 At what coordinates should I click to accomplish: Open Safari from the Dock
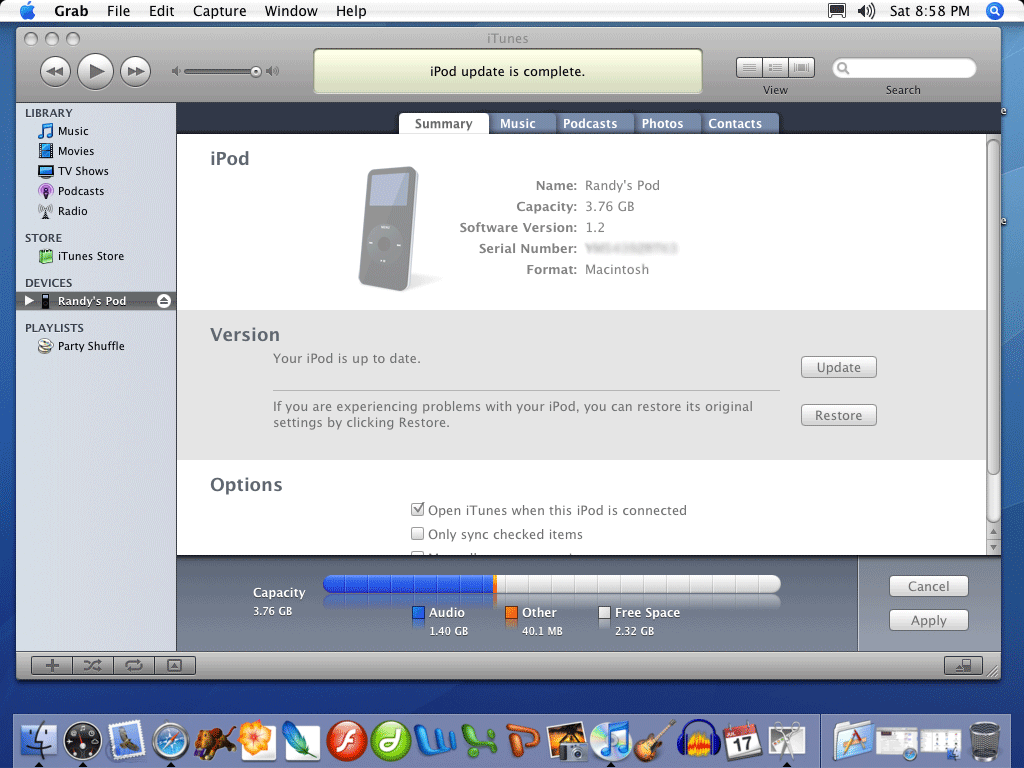click(x=170, y=742)
